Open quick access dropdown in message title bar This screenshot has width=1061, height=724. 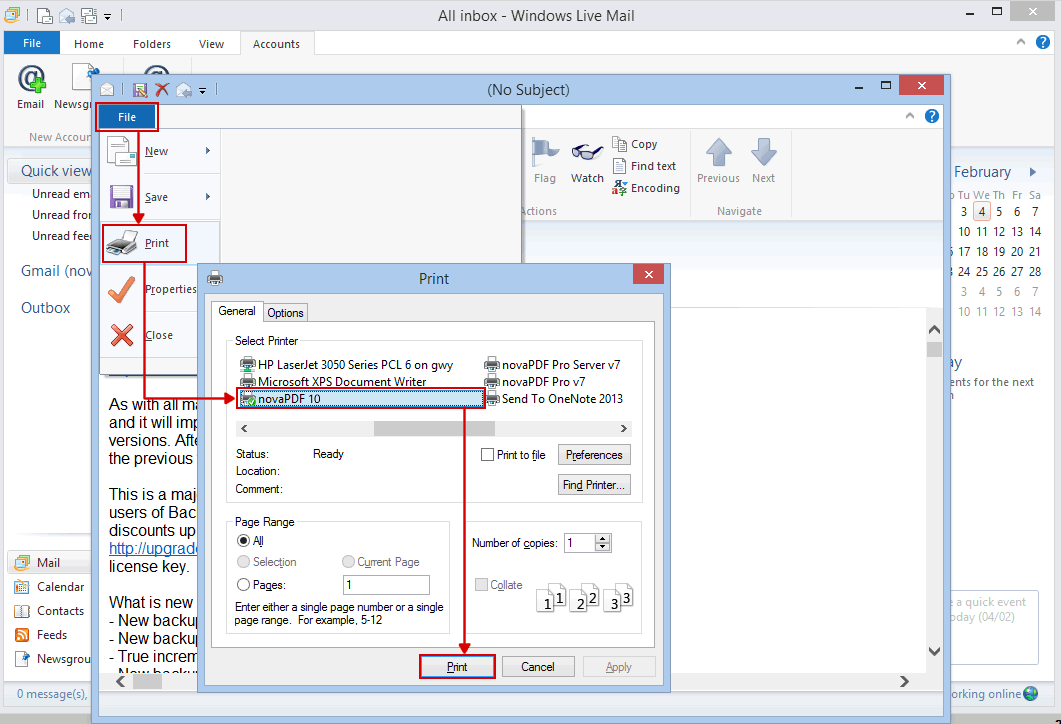[x=202, y=90]
